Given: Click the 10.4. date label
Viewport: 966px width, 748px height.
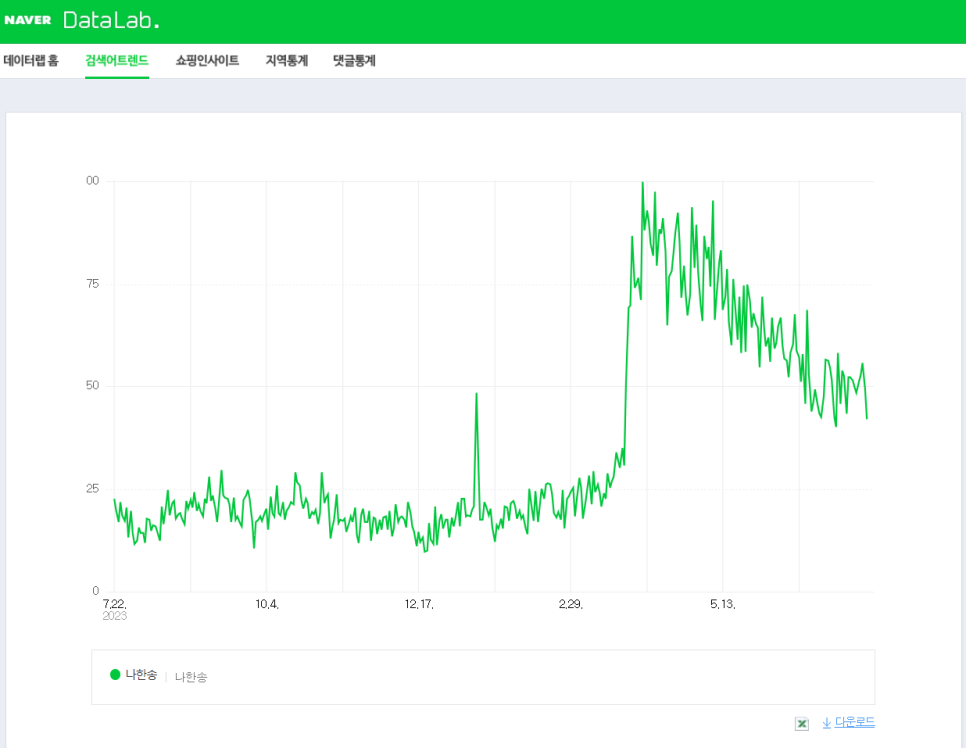Looking at the screenshot, I should pyautogui.click(x=267, y=604).
